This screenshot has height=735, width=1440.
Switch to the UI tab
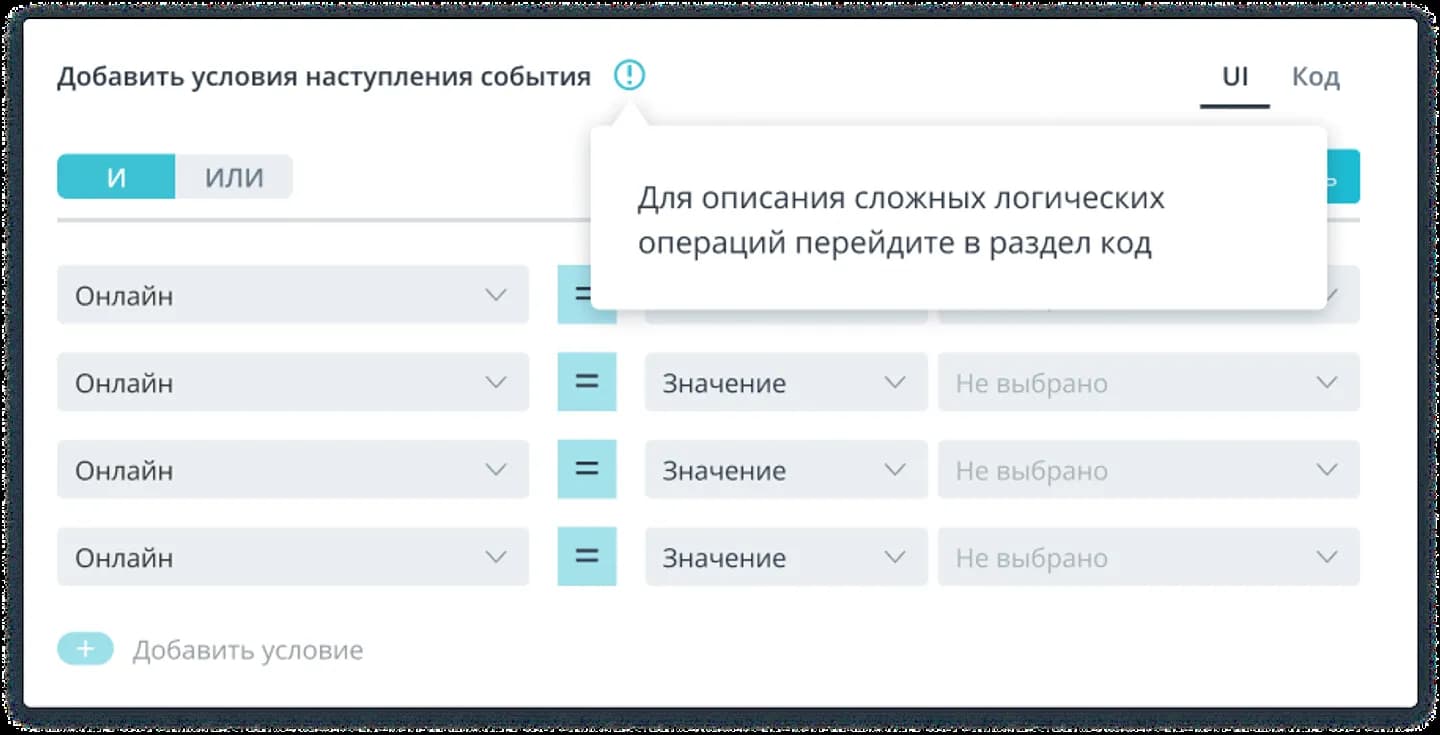click(x=1235, y=77)
